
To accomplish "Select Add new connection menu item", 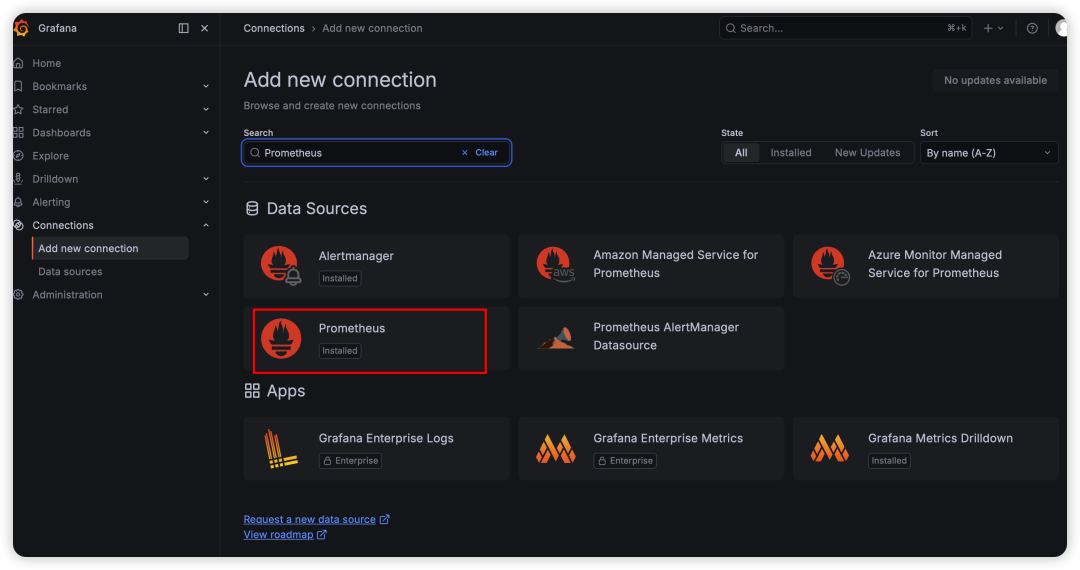I will (110, 249).
